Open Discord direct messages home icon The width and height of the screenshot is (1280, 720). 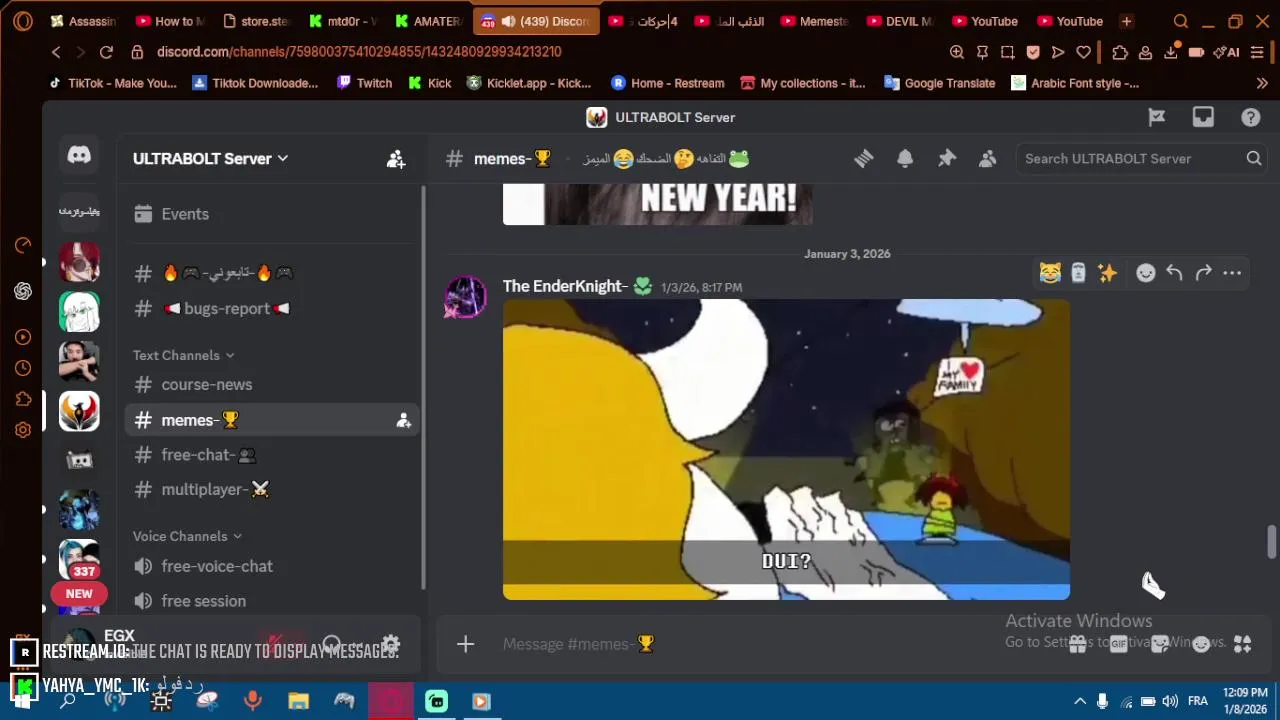[79, 155]
